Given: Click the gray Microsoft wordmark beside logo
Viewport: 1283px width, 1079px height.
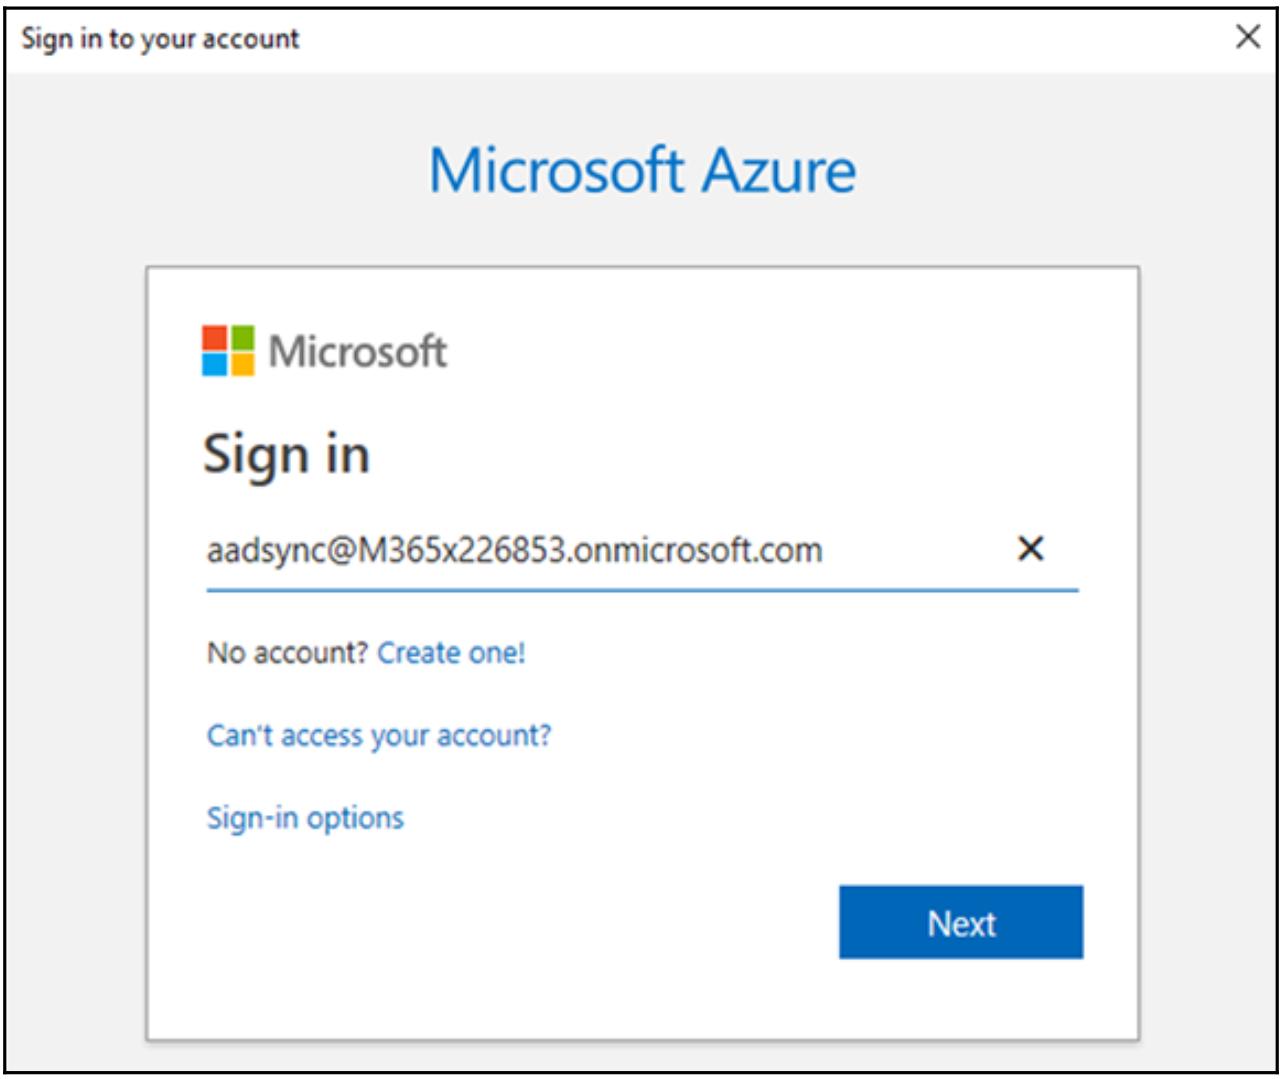Looking at the screenshot, I should tap(357, 351).
